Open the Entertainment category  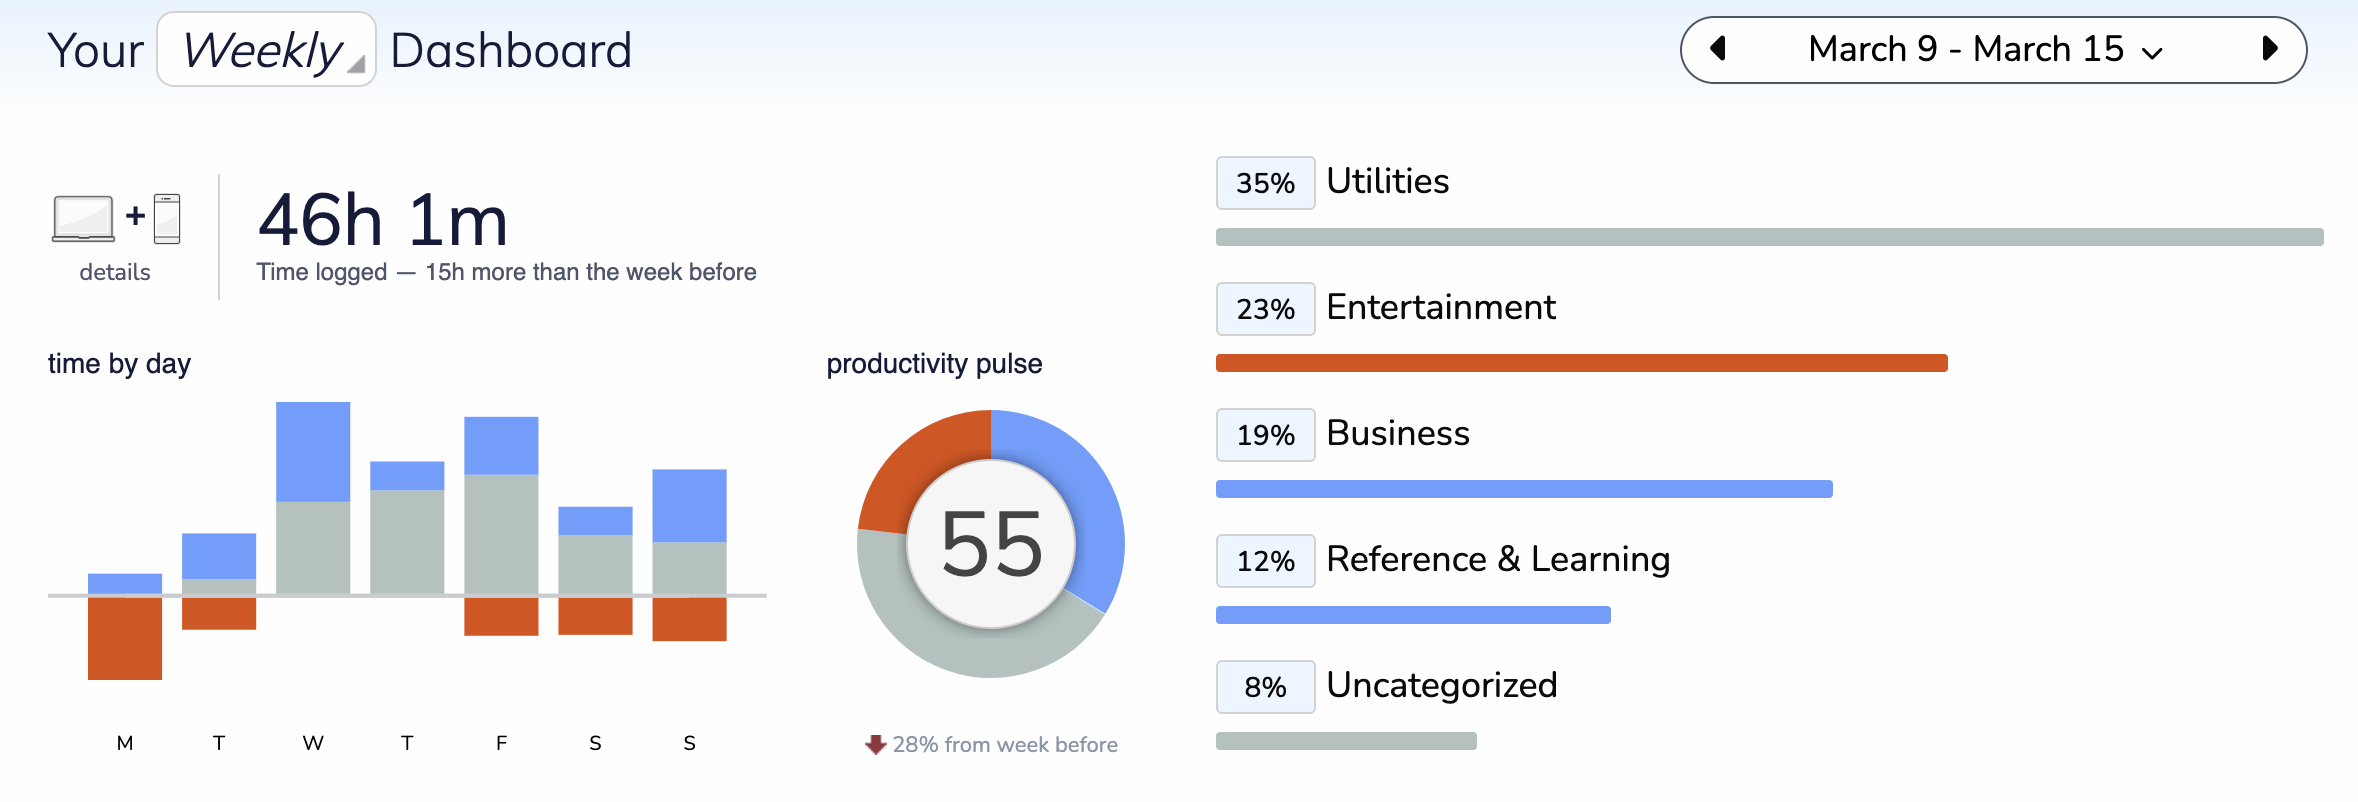pyautogui.click(x=1440, y=308)
